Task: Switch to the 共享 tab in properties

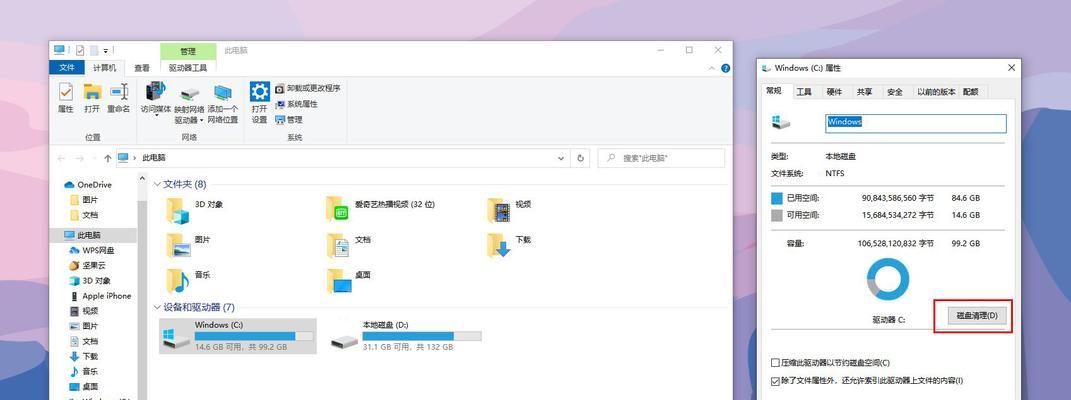Action: coord(864,91)
